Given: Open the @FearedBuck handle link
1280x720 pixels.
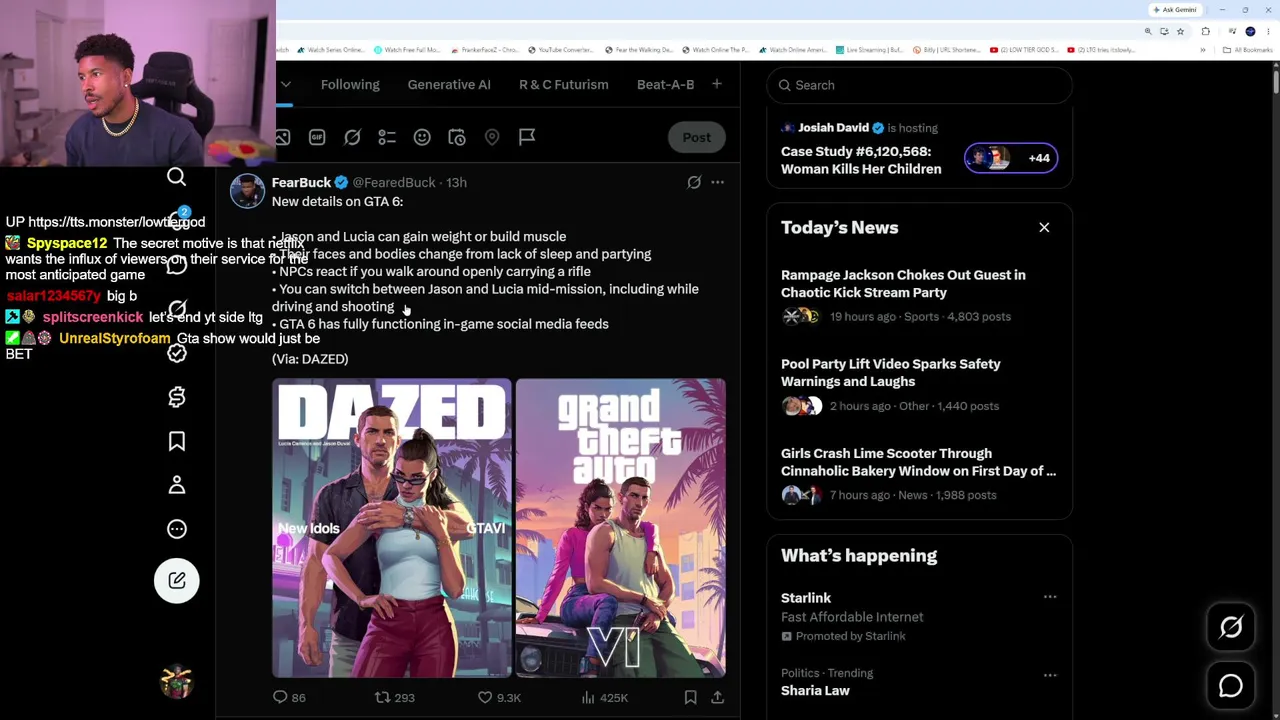Looking at the screenshot, I should (394, 182).
